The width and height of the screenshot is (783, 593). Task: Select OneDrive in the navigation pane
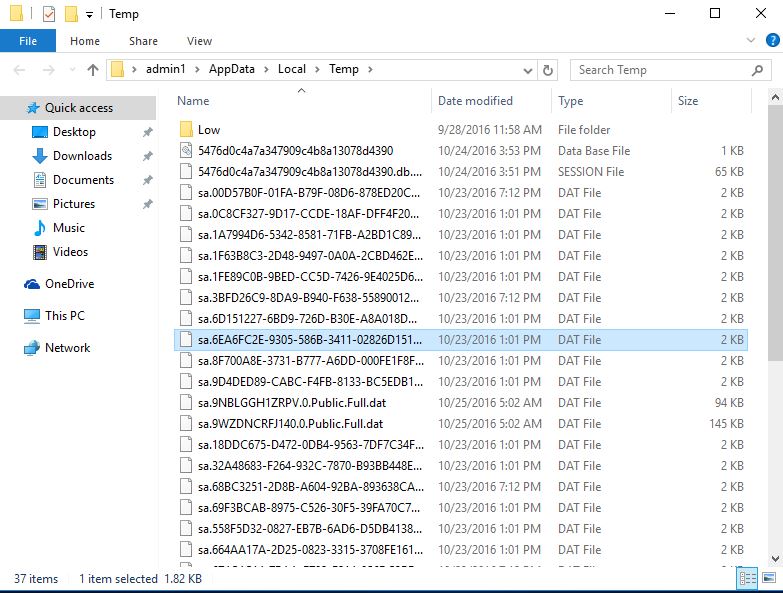[x=69, y=284]
